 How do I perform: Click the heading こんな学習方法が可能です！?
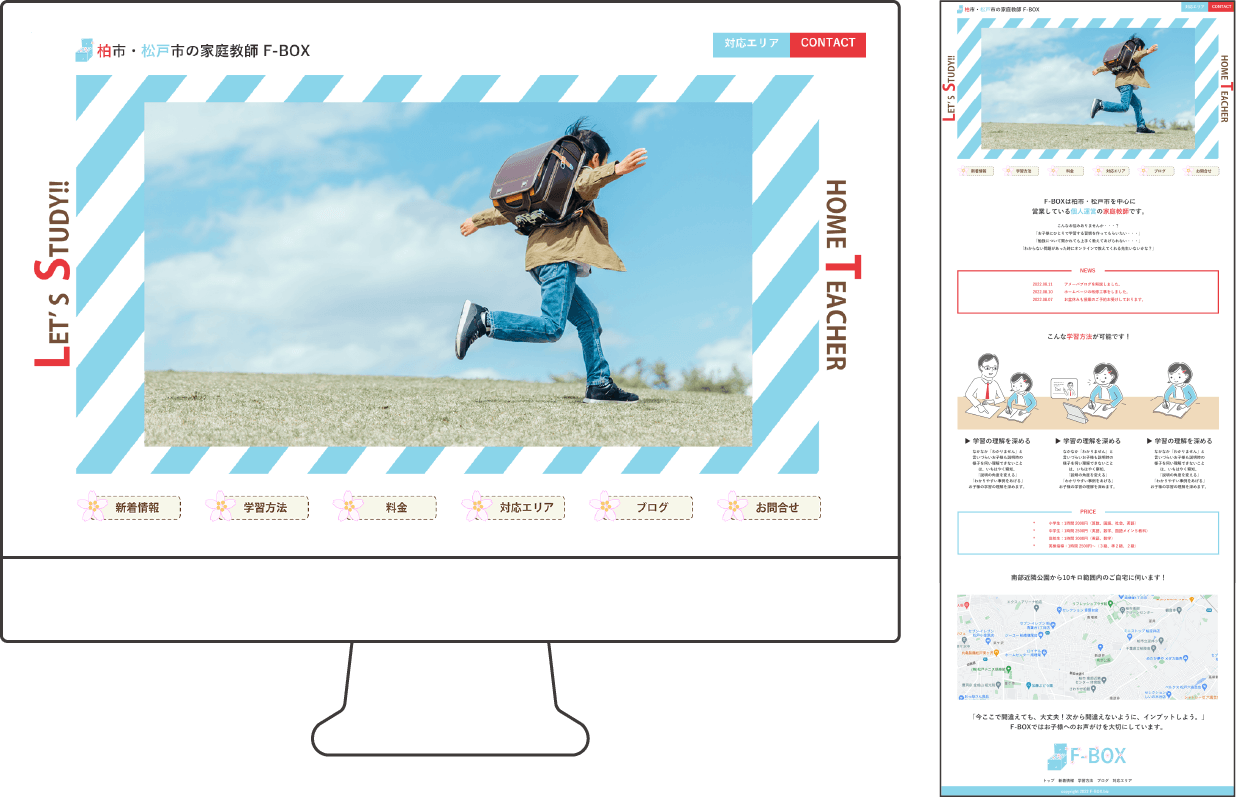pyautogui.click(x=1088, y=337)
